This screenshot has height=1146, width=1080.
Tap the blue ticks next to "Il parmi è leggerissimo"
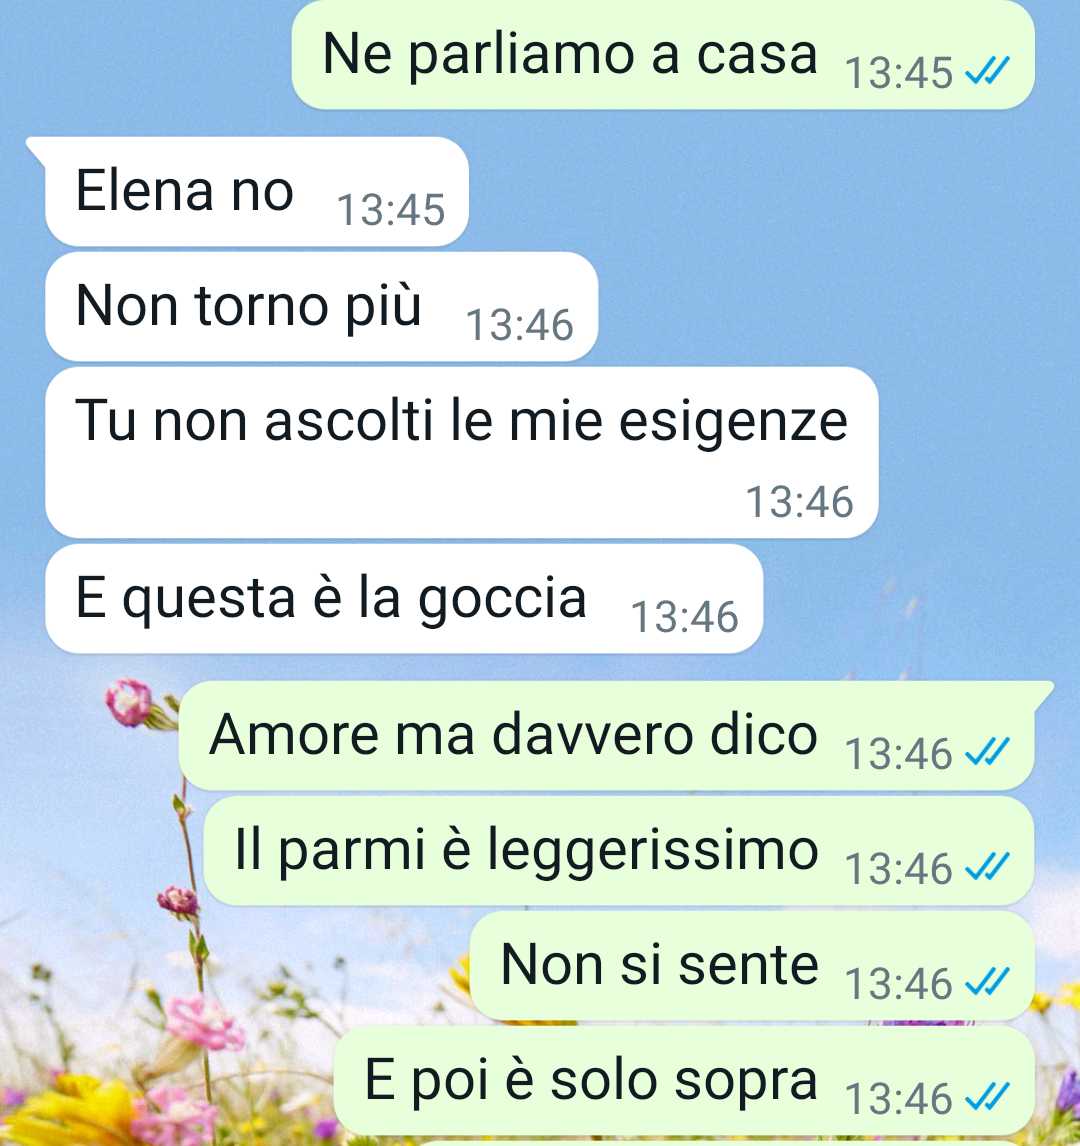click(x=987, y=867)
